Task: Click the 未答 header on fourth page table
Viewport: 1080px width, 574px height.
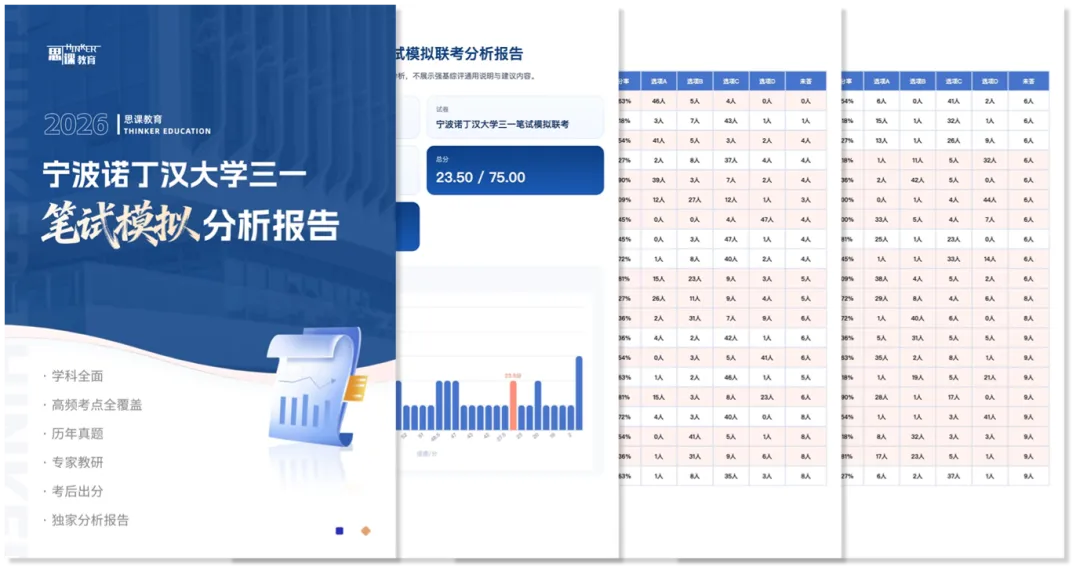Action: coord(1028,81)
